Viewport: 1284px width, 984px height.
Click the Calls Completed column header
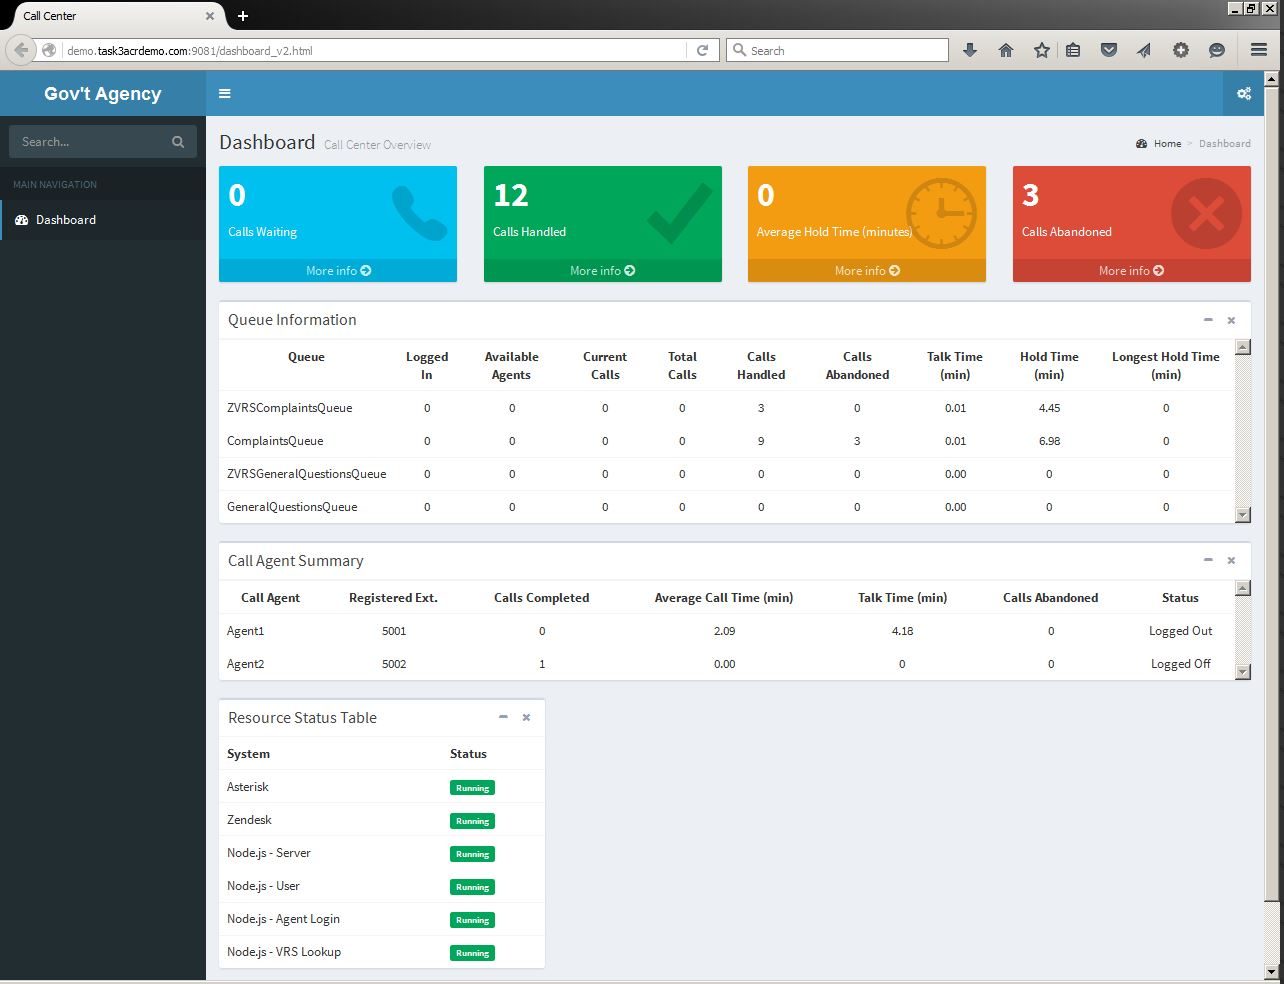pyautogui.click(x=541, y=598)
